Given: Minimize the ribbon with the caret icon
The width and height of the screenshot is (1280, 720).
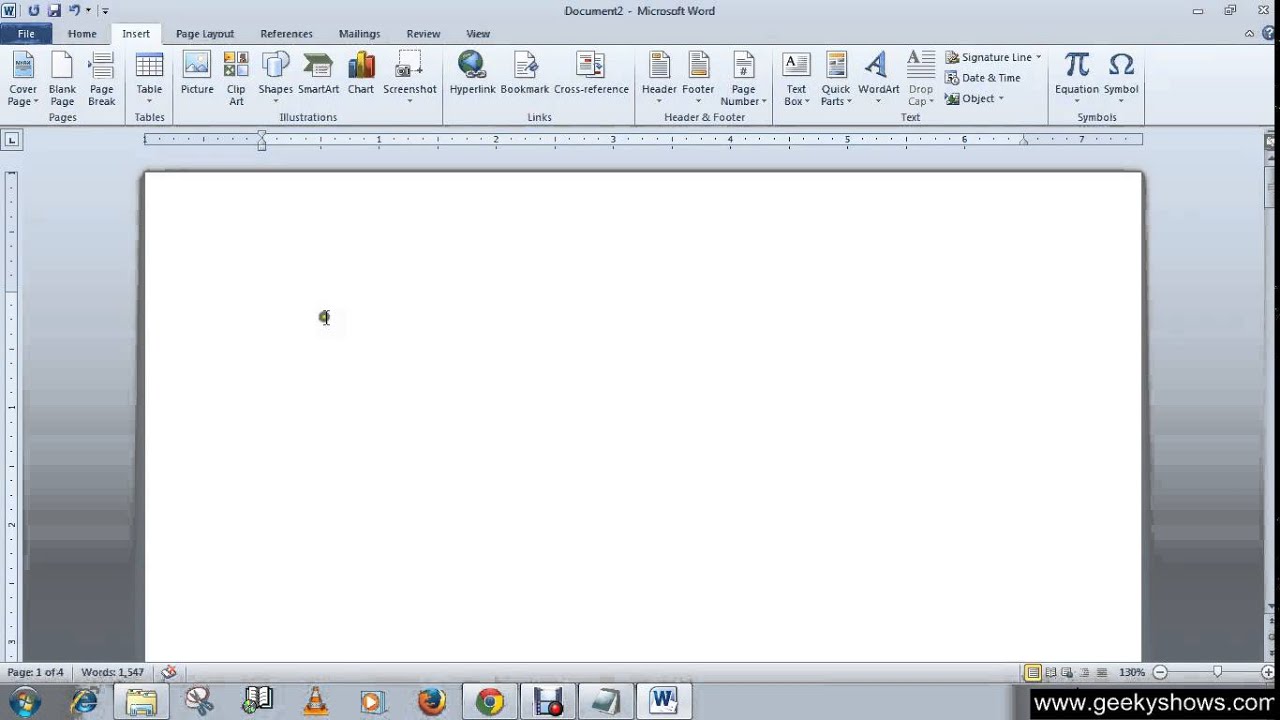Looking at the screenshot, I should pyautogui.click(x=1249, y=34).
